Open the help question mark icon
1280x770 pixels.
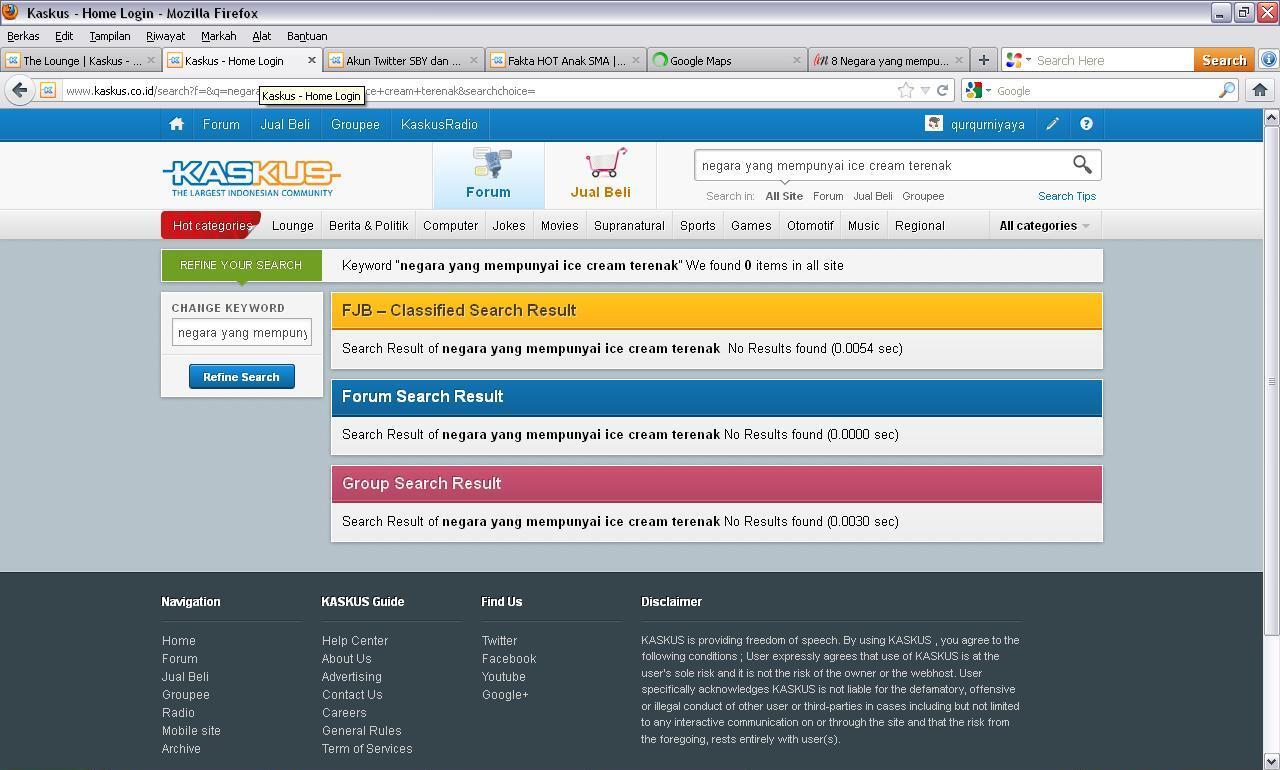click(x=1086, y=125)
